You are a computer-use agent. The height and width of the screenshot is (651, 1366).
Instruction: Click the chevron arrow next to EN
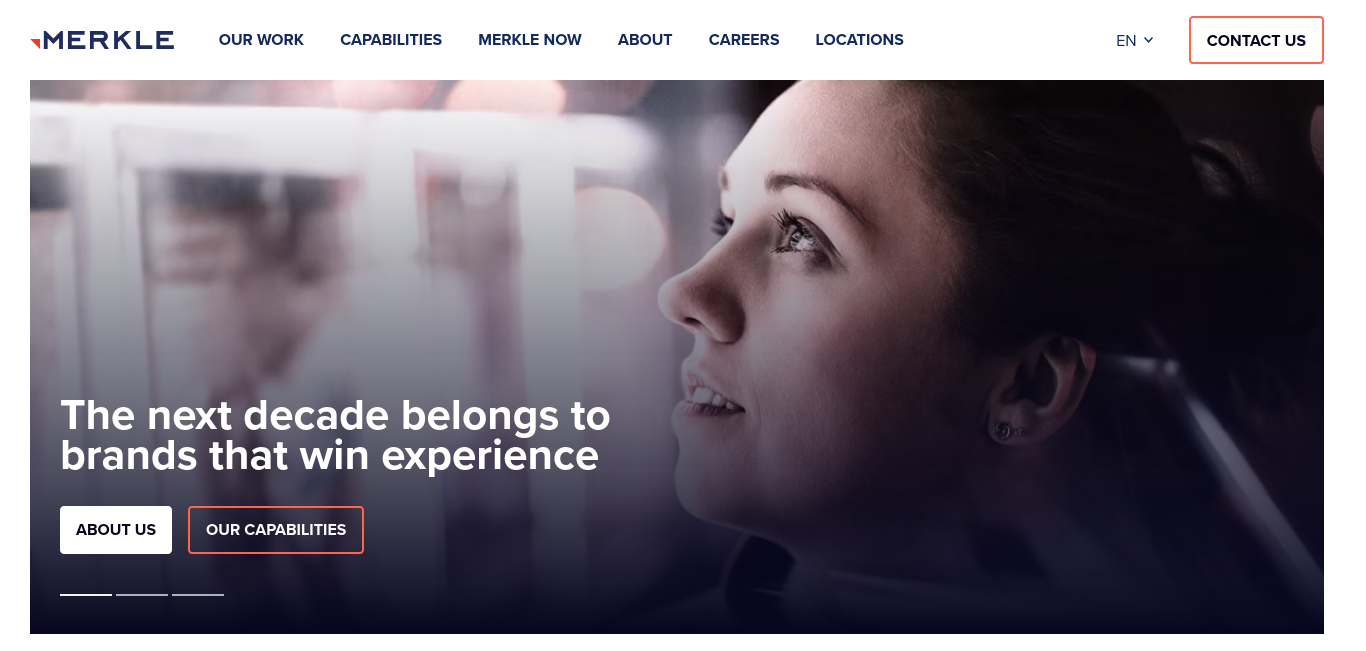pyautogui.click(x=1149, y=40)
